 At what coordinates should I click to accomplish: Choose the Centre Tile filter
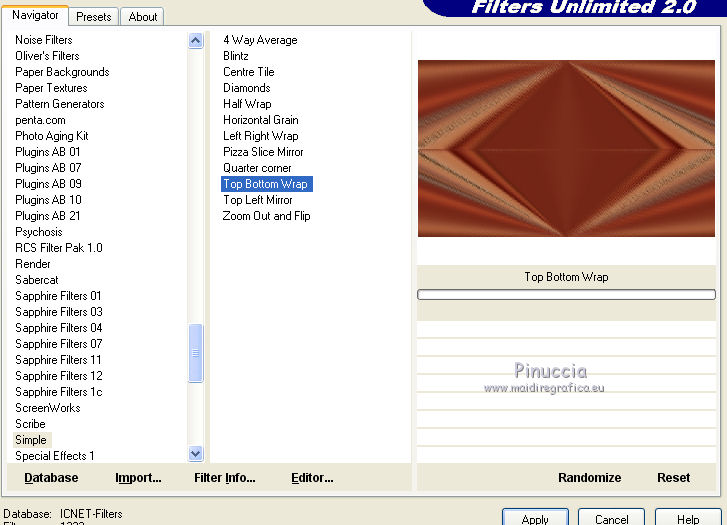[x=249, y=72]
